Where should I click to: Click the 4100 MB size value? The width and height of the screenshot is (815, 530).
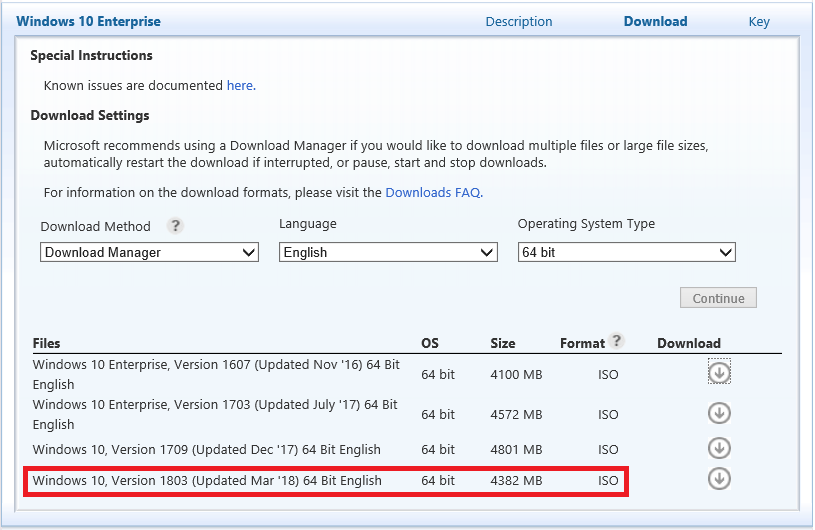[516, 375]
